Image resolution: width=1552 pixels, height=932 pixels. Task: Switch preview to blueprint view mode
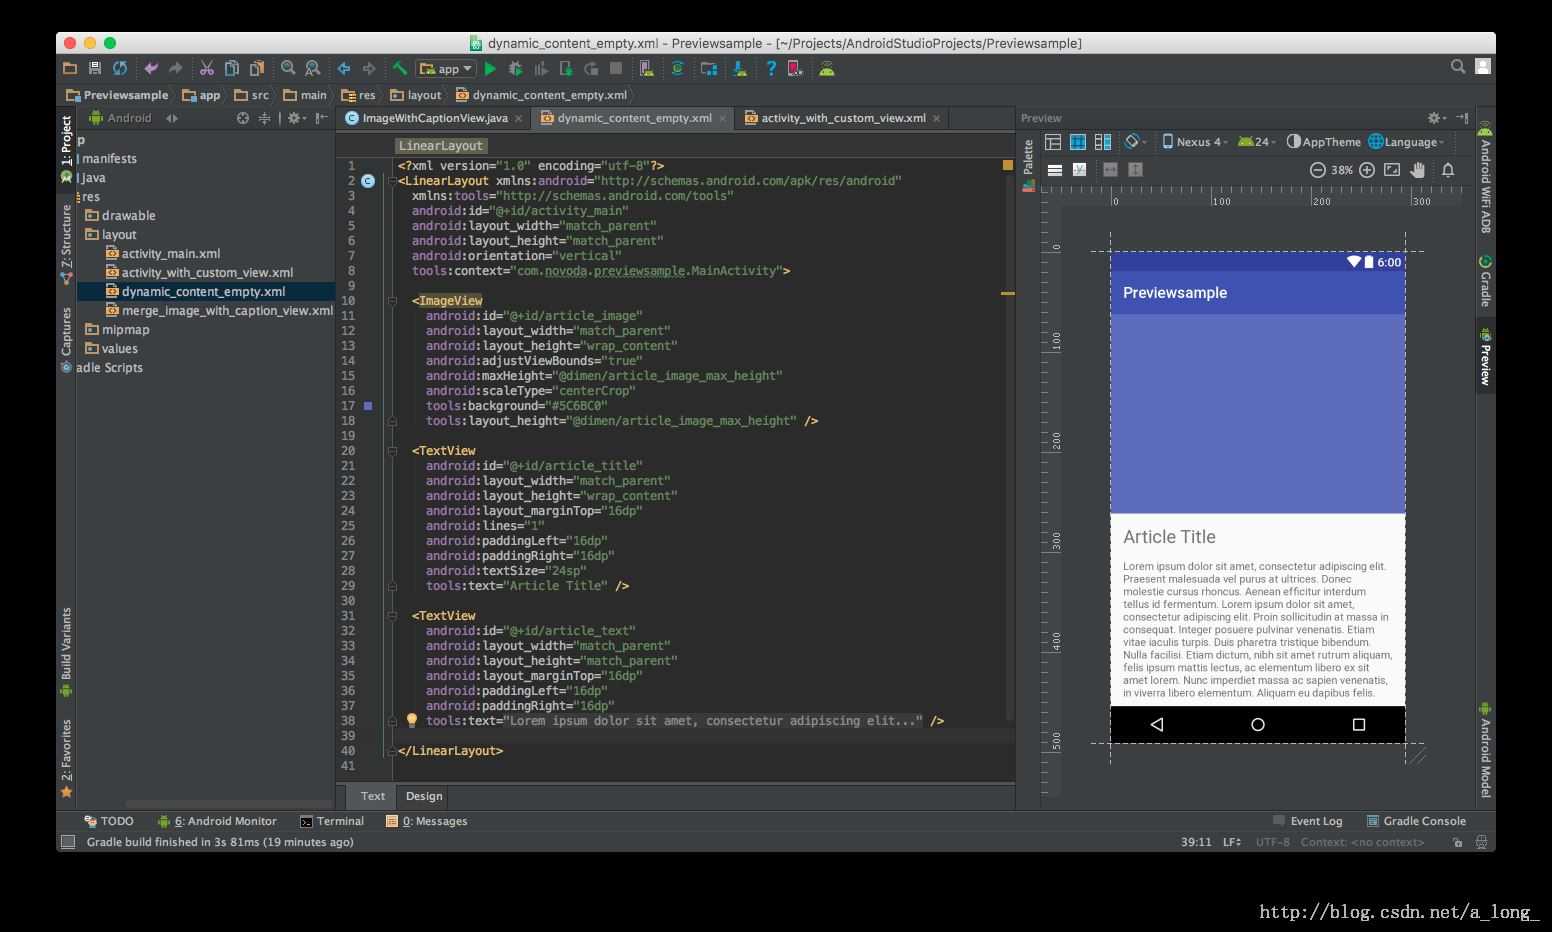[x=1078, y=142]
